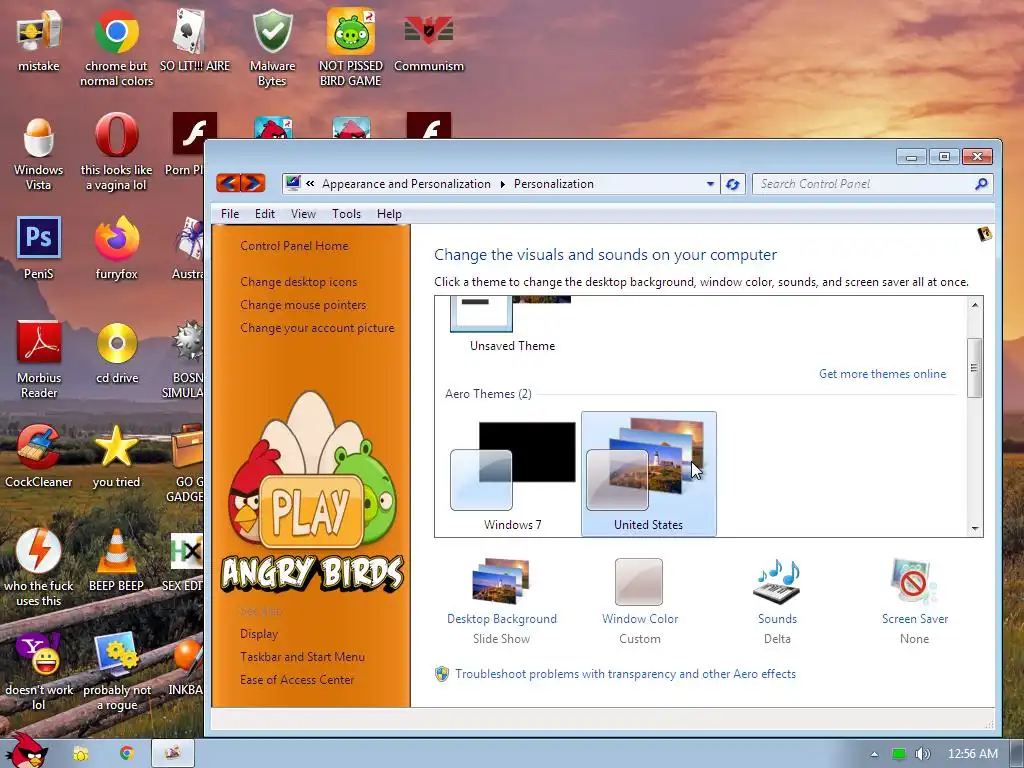Screen dimensions: 1024x768
Task: Open the blue brush cleaner desktop icon
Action: pyautogui.click(x=39, y=447)
